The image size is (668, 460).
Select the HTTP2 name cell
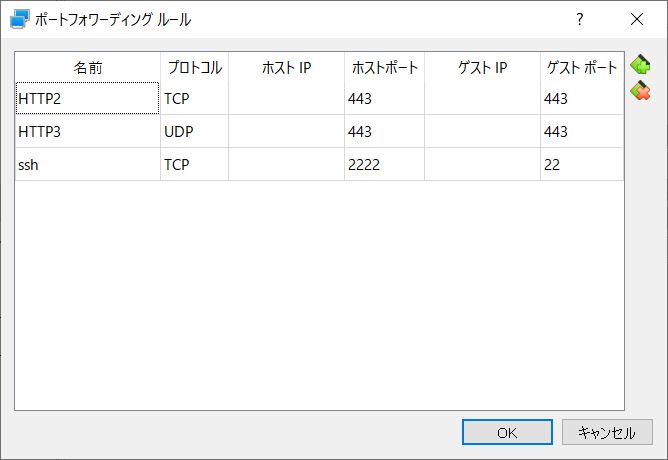[87, 98]
